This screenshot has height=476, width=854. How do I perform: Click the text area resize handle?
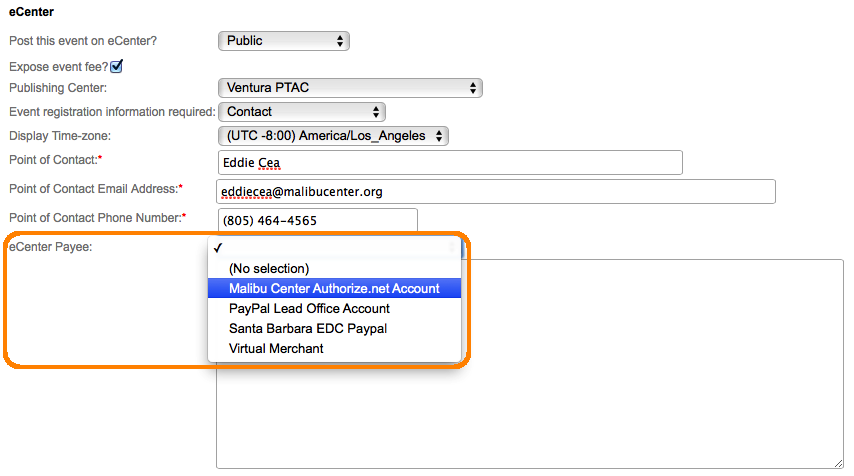[x=839, y=463]
